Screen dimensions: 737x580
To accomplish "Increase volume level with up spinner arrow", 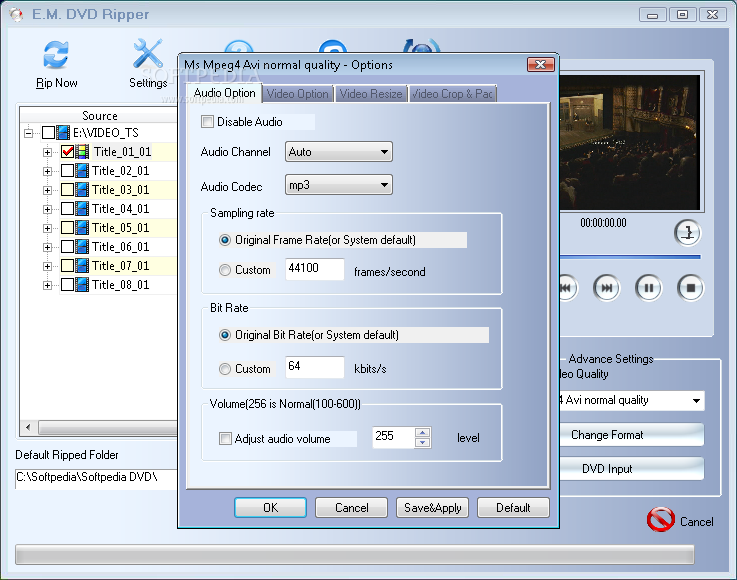I will [423, 432].
